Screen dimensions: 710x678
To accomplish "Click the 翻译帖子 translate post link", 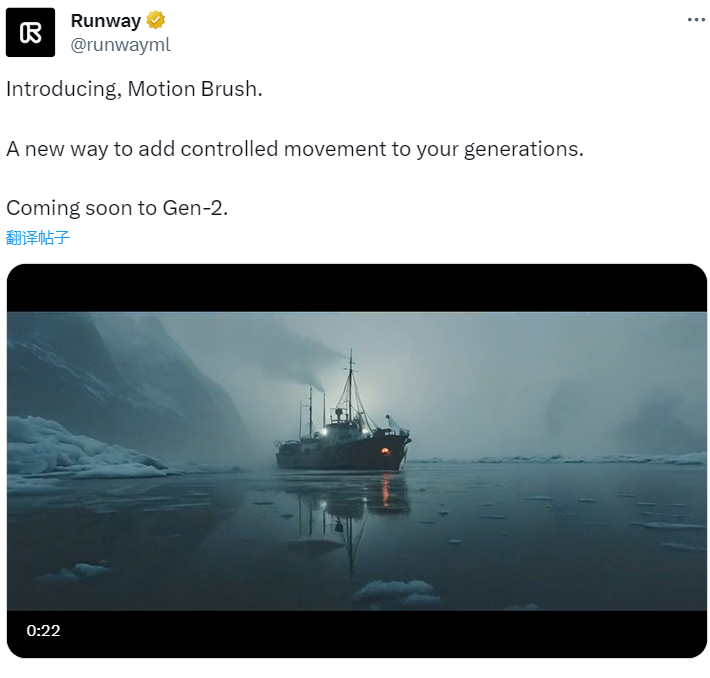I will coord(38,238).
